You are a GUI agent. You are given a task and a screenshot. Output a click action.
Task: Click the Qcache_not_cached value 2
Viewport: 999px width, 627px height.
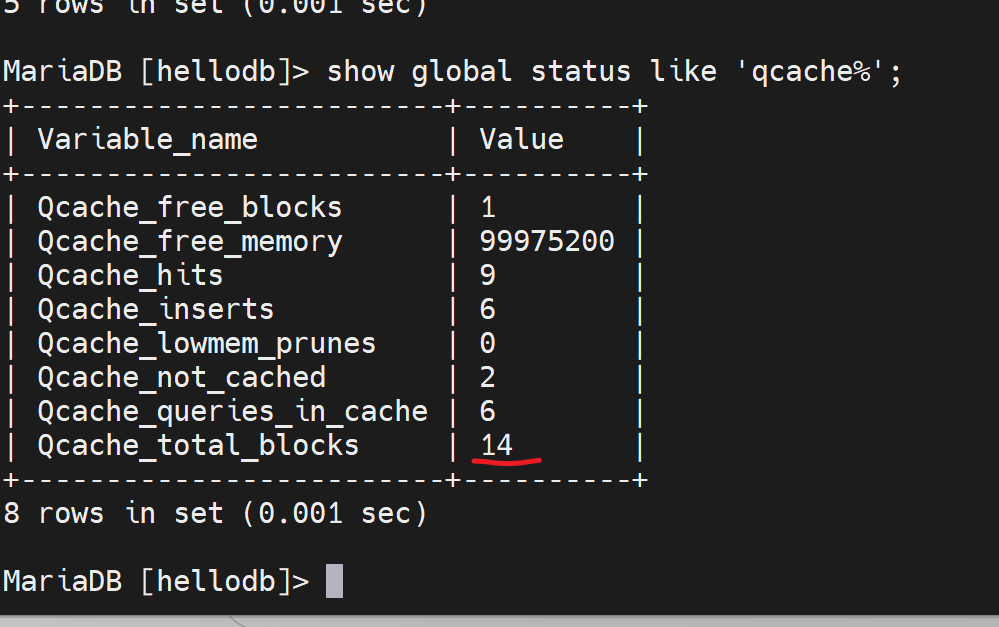tap(488, 378)
